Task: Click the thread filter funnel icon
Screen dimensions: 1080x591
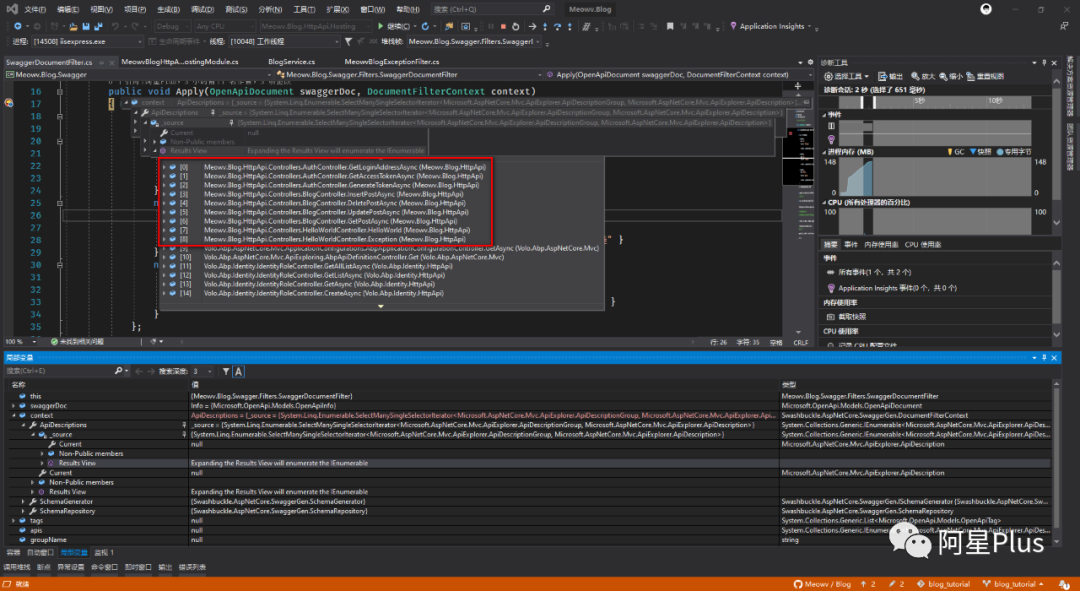Action: (x=348, y=41)
